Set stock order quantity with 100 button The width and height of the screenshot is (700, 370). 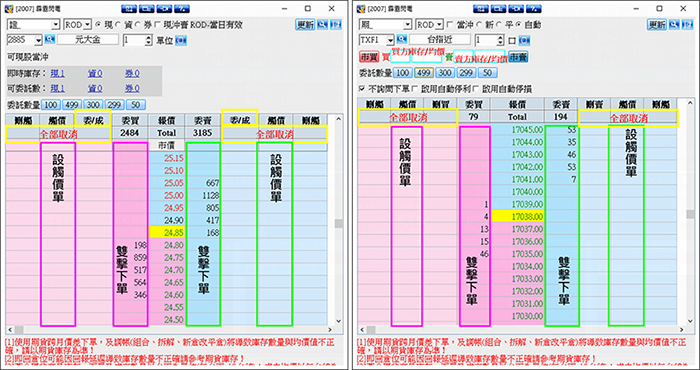click(x=50, y=105)
